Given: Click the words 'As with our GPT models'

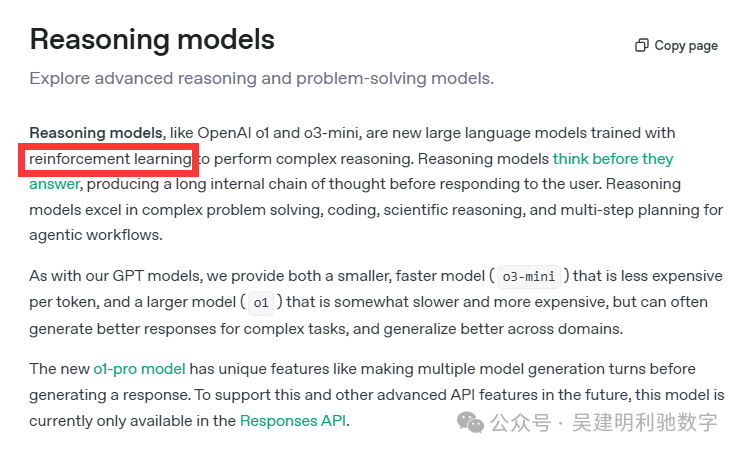Looking at the screenshot, I should point(111,276).
